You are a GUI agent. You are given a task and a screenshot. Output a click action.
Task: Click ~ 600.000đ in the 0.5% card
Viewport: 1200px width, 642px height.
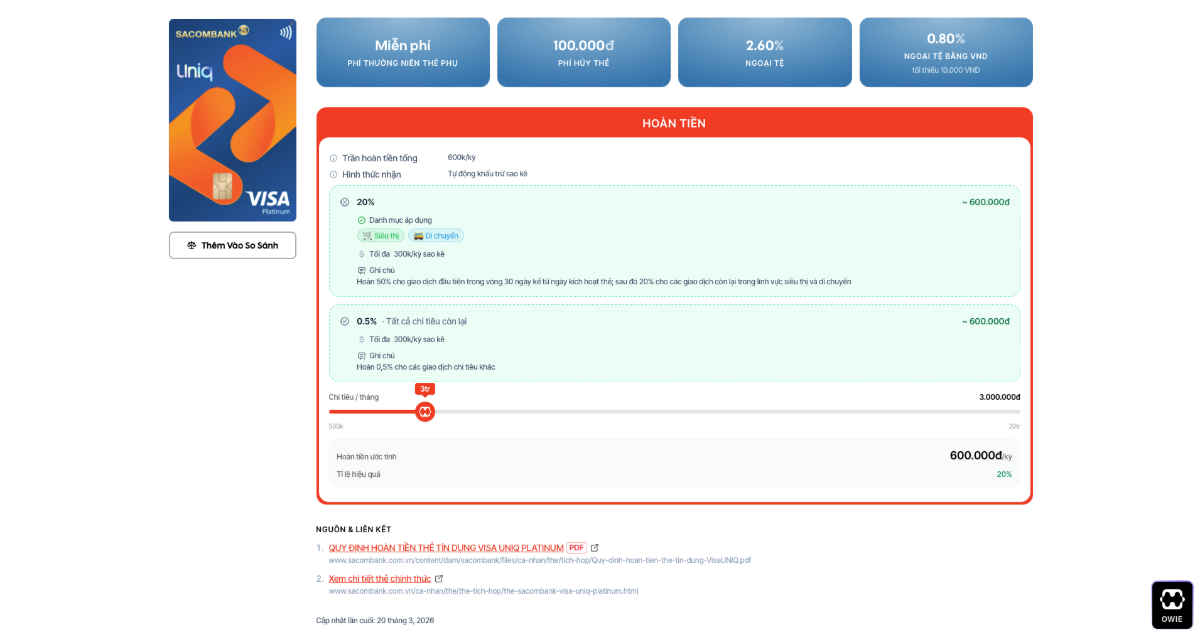pyautogui.click(x=985, y=321)
